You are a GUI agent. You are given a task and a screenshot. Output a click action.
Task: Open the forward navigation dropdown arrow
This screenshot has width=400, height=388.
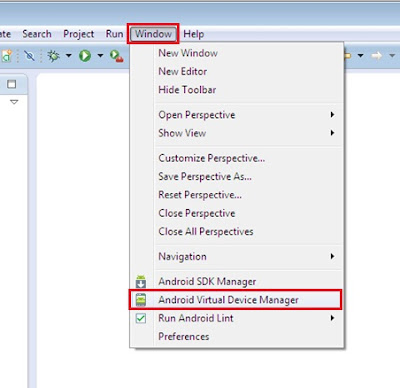tap(392, 55)
